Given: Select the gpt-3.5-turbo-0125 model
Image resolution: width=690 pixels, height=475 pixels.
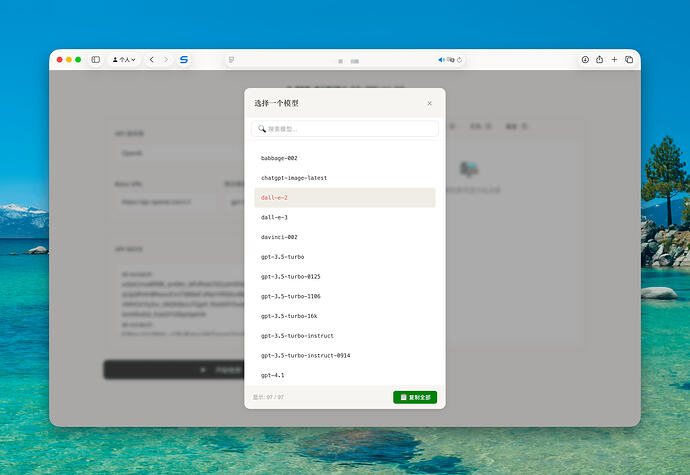Looking at the screenshot, I should 345,276.
